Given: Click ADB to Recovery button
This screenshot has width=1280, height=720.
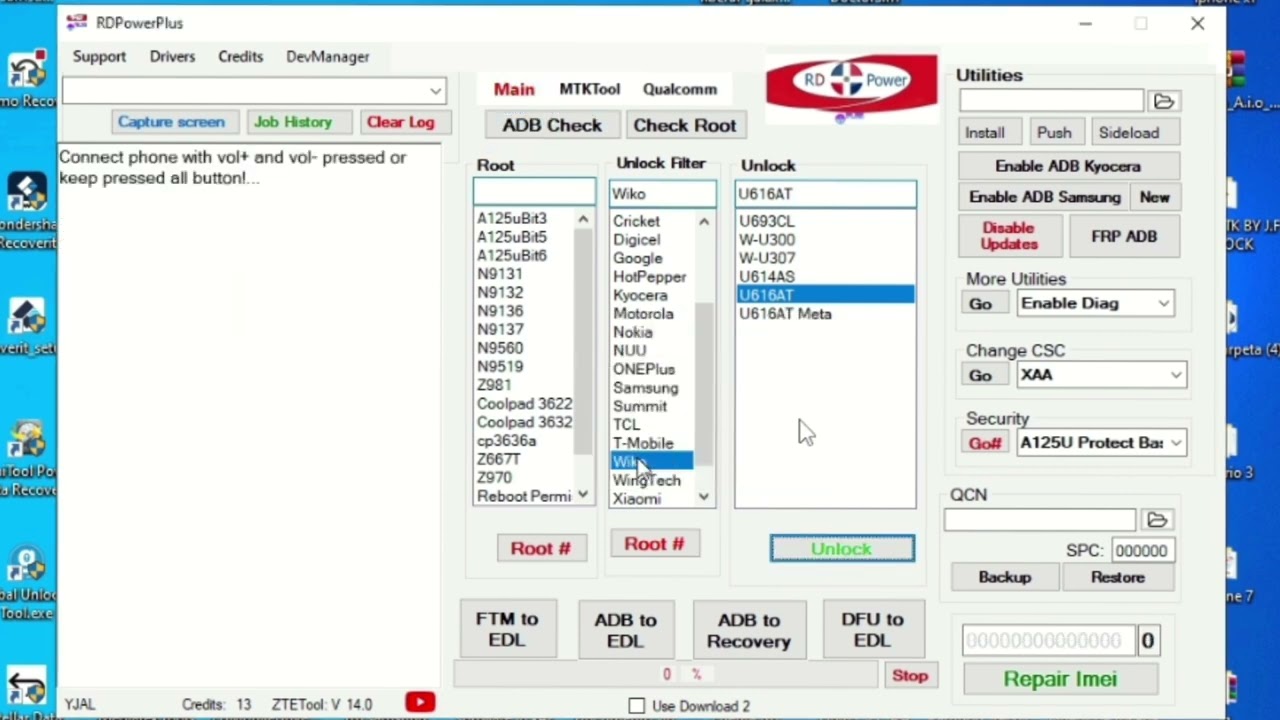Looking at the screenshot, I should [748, 630].
